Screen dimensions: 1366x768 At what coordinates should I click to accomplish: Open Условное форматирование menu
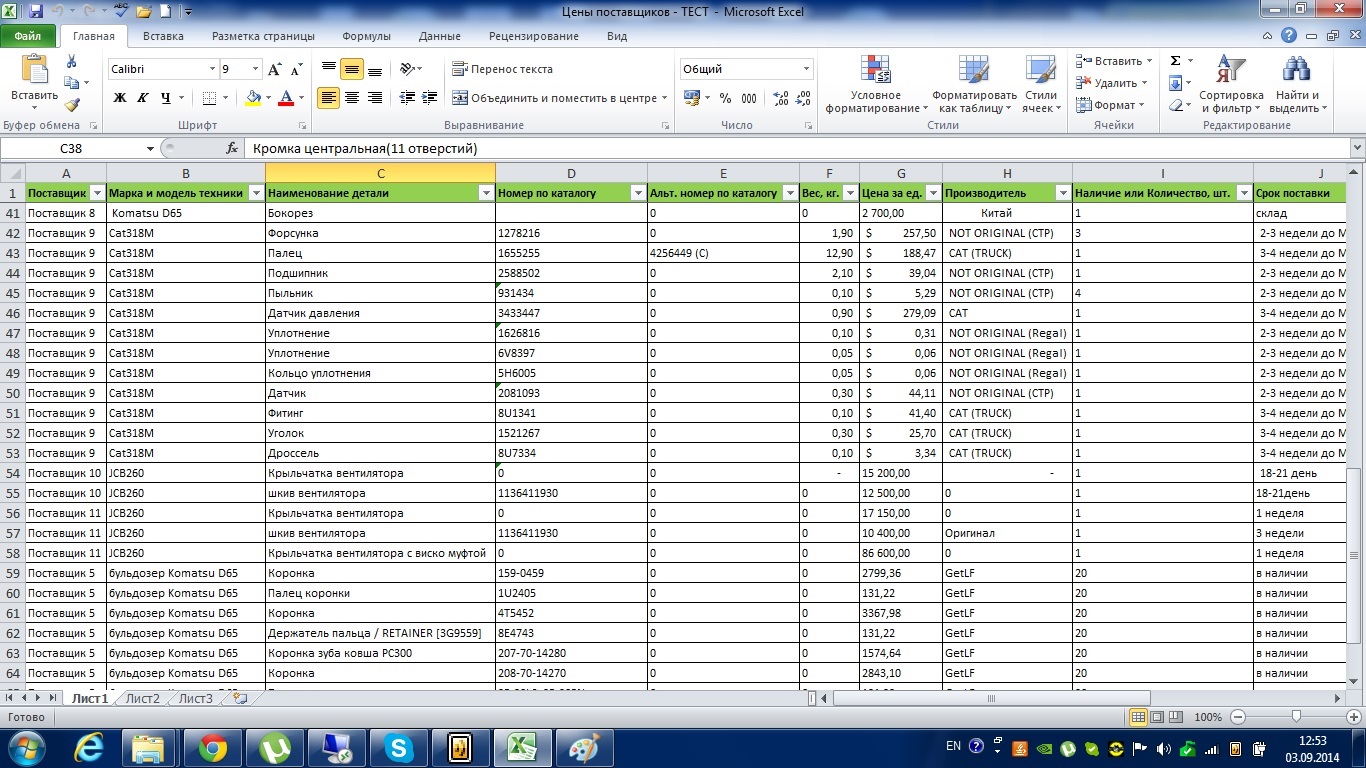coord(875,84)
